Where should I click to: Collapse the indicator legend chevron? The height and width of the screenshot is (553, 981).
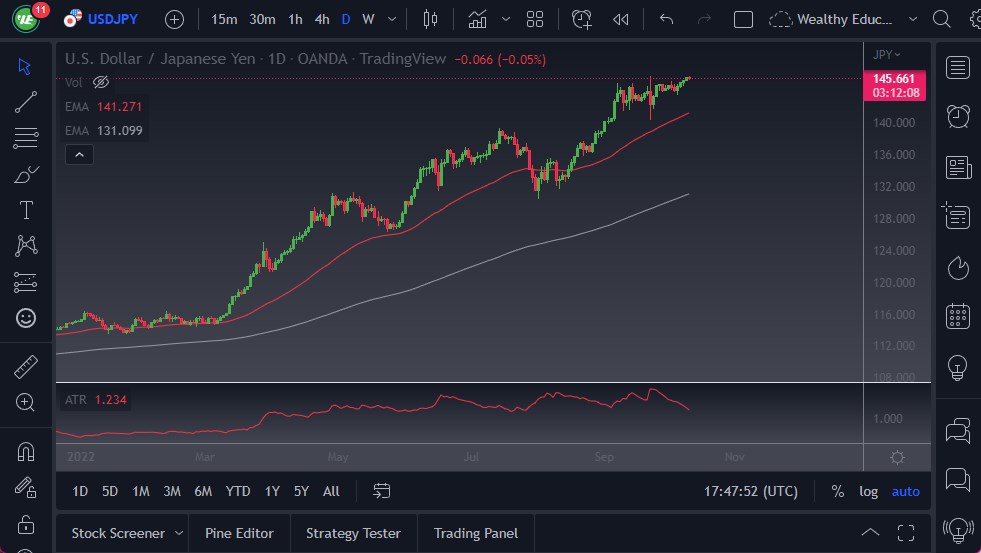[79, 154]
